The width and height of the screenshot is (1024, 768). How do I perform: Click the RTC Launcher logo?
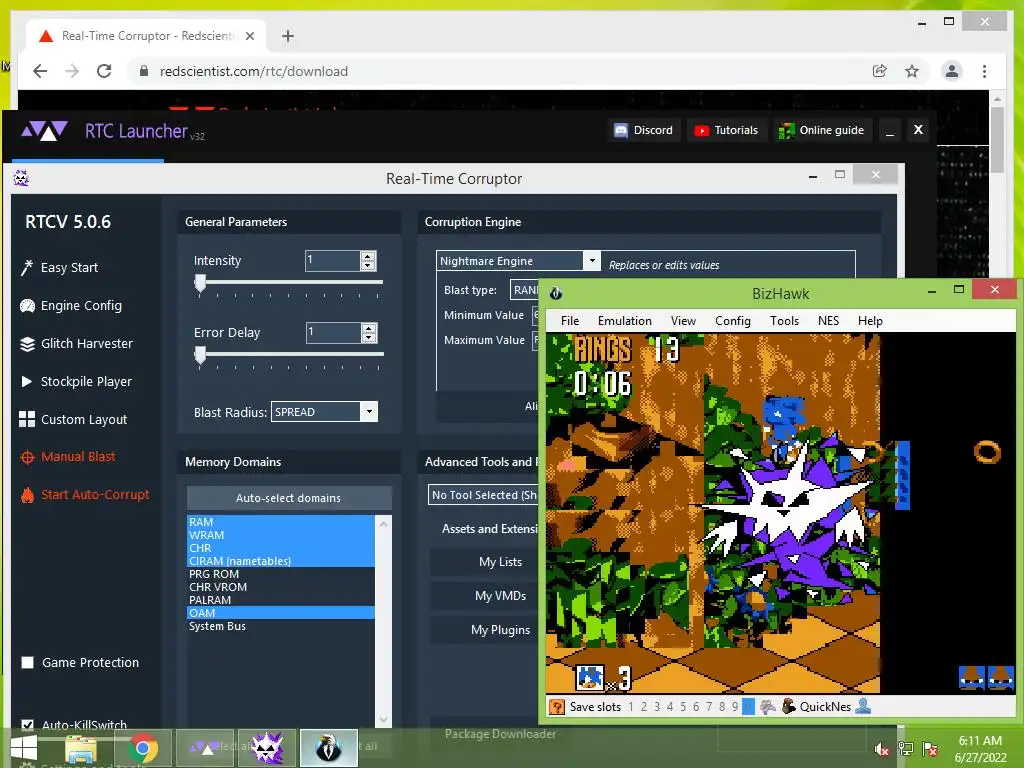pos(44,131)
